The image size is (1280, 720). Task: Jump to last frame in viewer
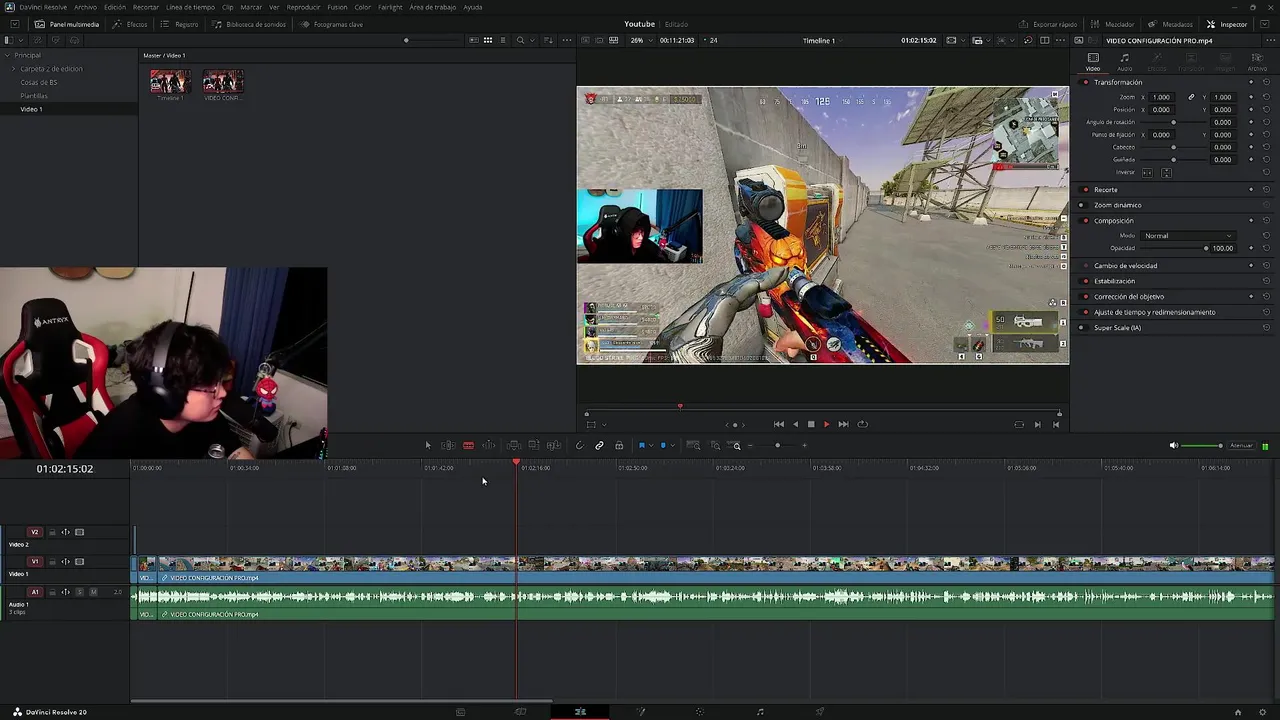843,424
